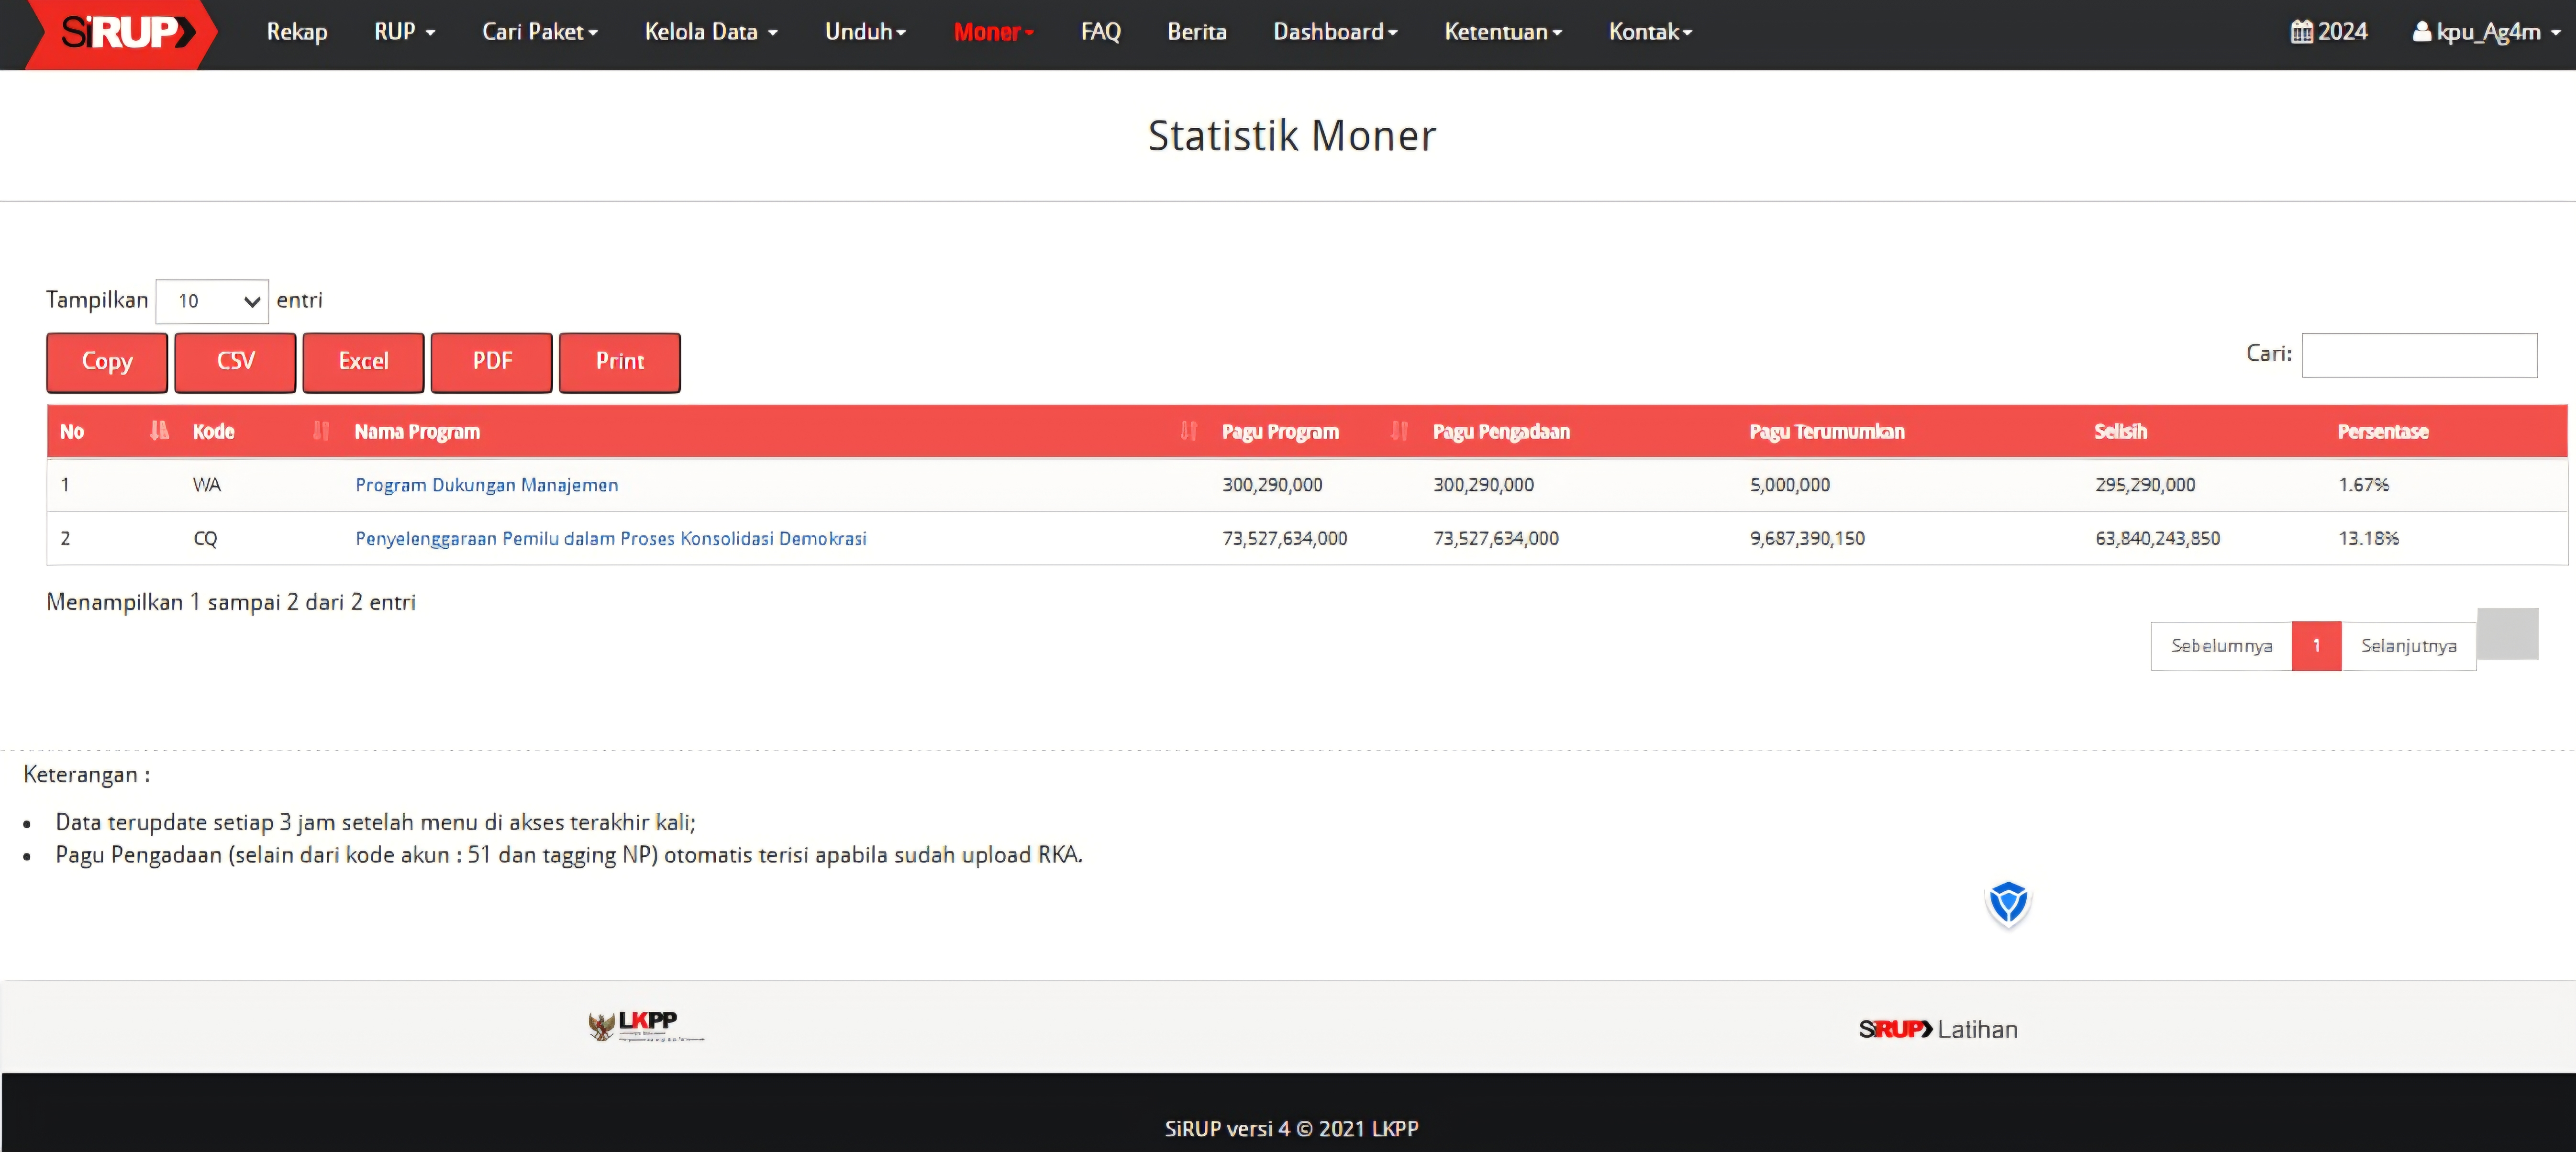The height and width of the screenshot is (1152, 2576).
Task: Click the user profile icon kpu_Ag4m
Action: [2421, 32]
